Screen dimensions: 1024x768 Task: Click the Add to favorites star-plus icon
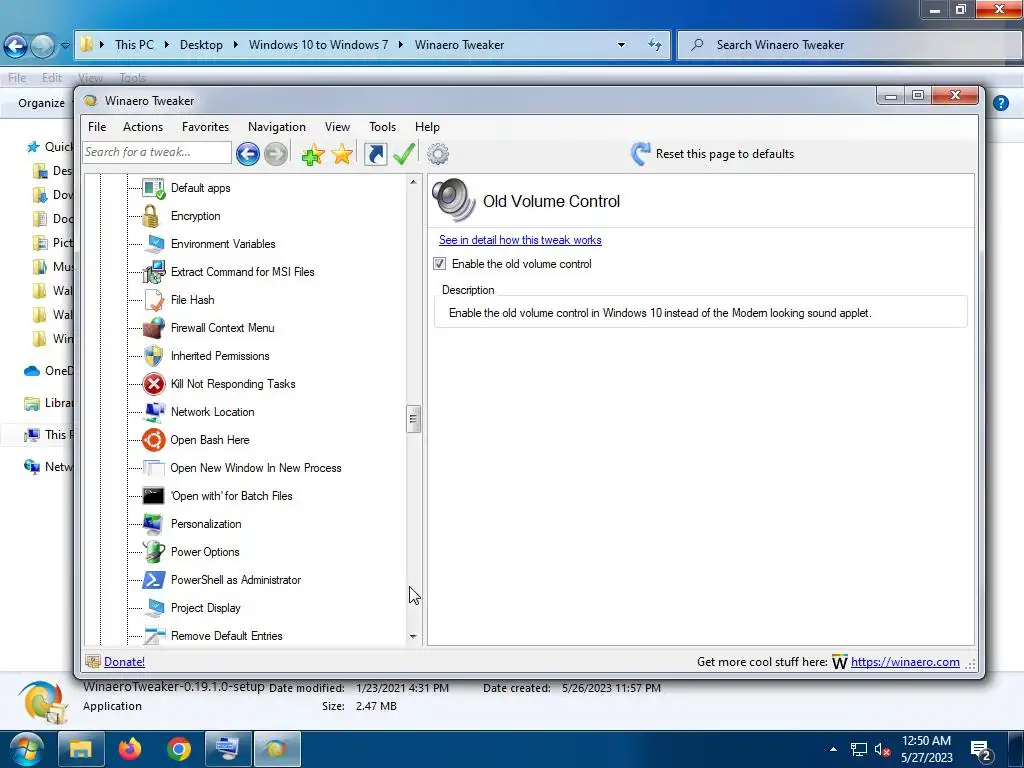pos(313,154)
